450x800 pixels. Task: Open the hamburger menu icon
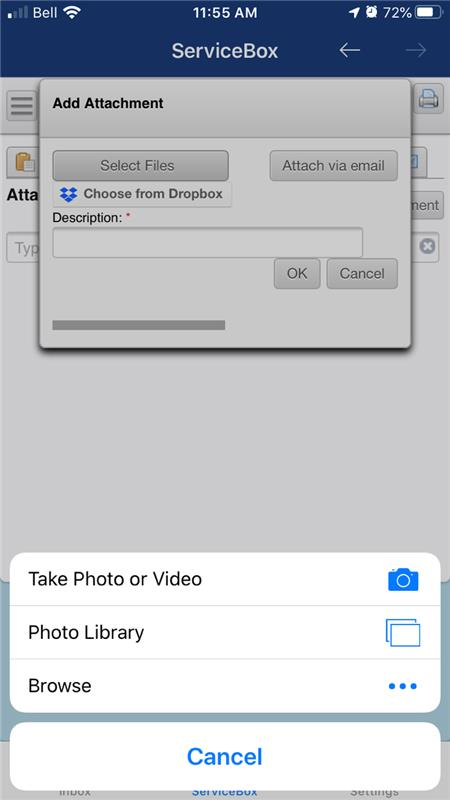tap(21, 106)
